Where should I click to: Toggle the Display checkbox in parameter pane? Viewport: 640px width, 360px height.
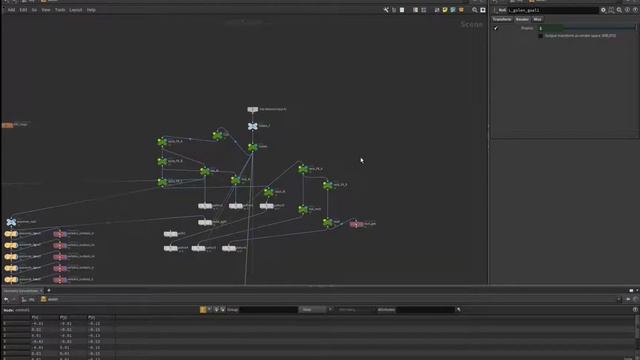click(496, 28)
